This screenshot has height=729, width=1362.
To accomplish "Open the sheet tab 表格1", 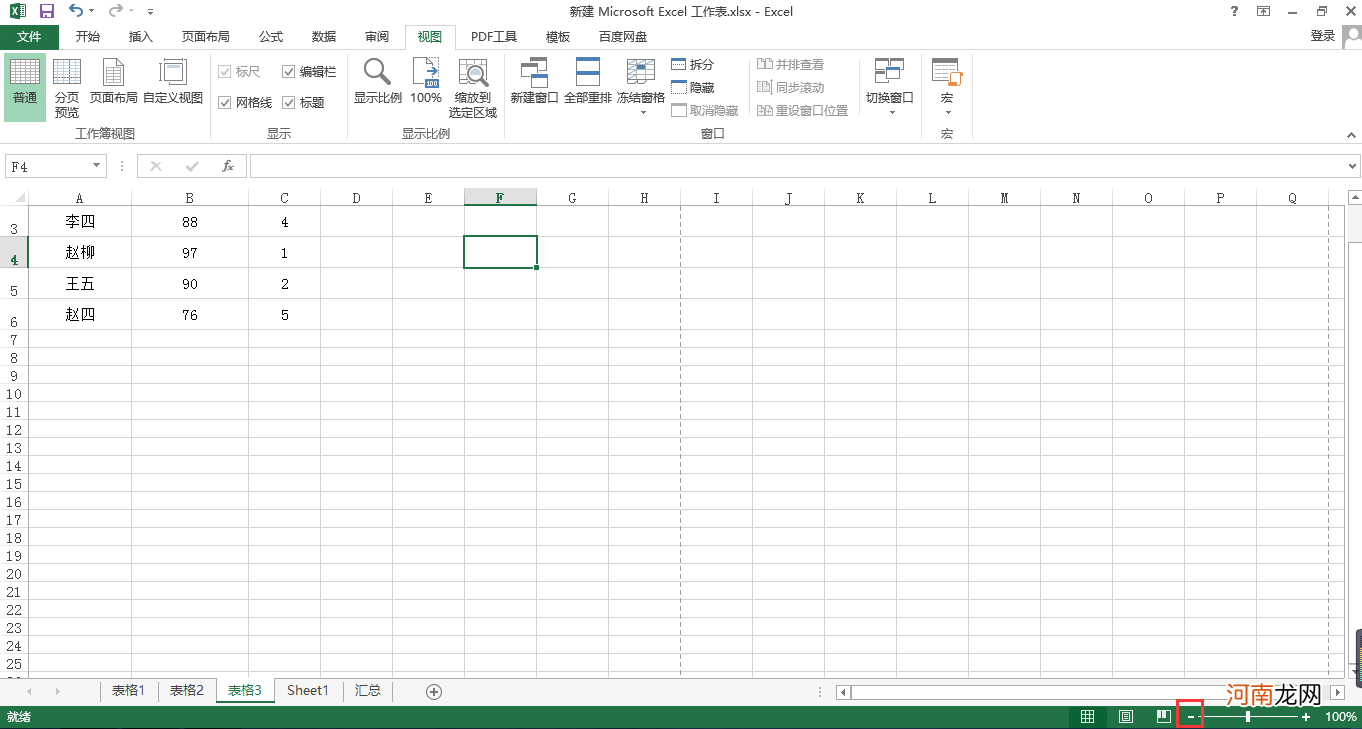I will click(128, 691).
